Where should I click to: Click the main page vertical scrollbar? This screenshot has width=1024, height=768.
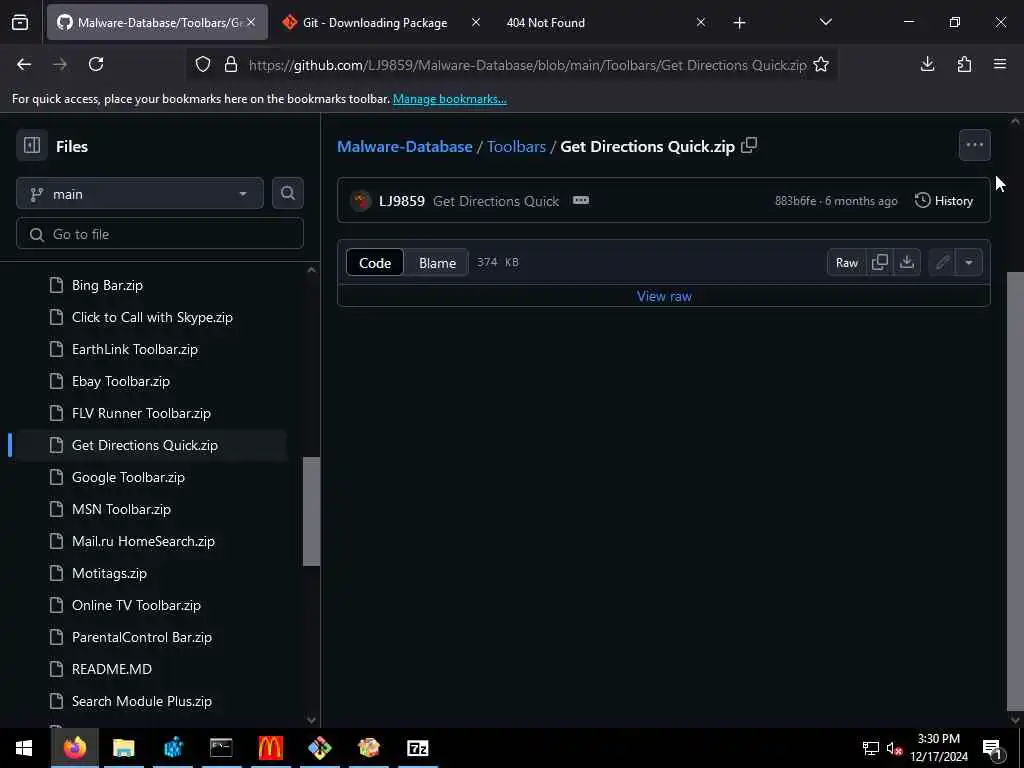1015,490
